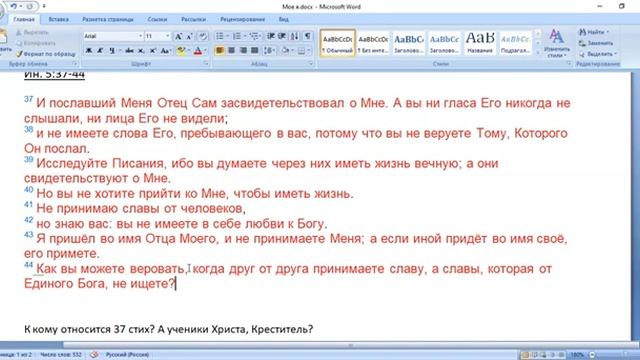Toggle subscript formatting
The image size is (640, 360).
coord(141,51)
